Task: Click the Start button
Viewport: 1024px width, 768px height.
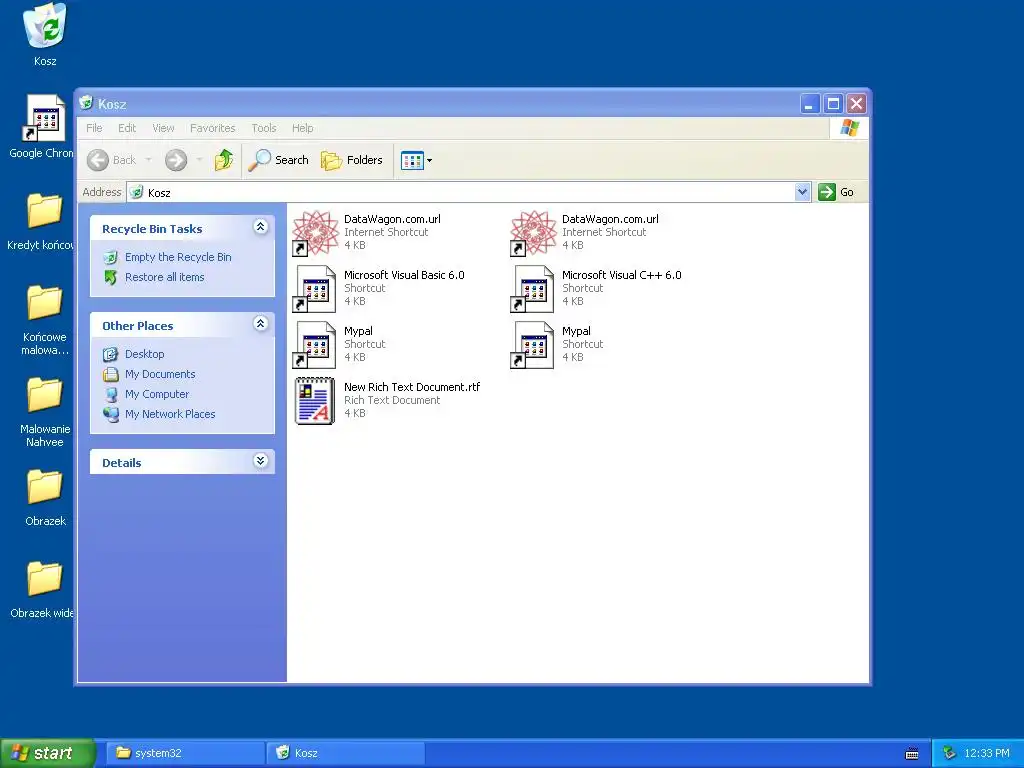Action: pyautogui.click(x=47, y=753)
